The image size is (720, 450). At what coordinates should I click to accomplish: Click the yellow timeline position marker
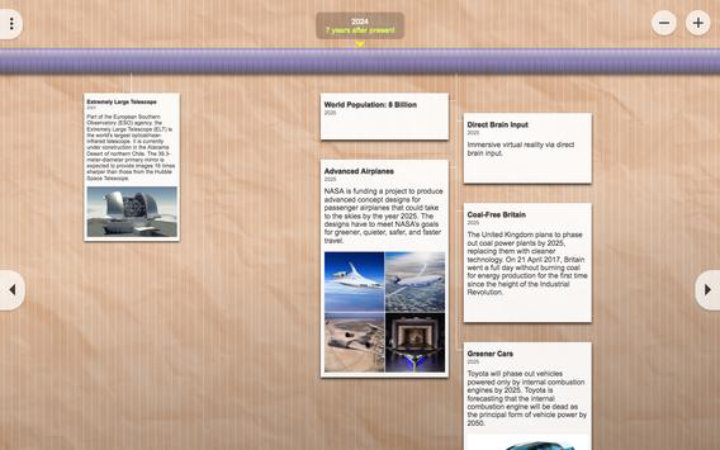(360, 44)
